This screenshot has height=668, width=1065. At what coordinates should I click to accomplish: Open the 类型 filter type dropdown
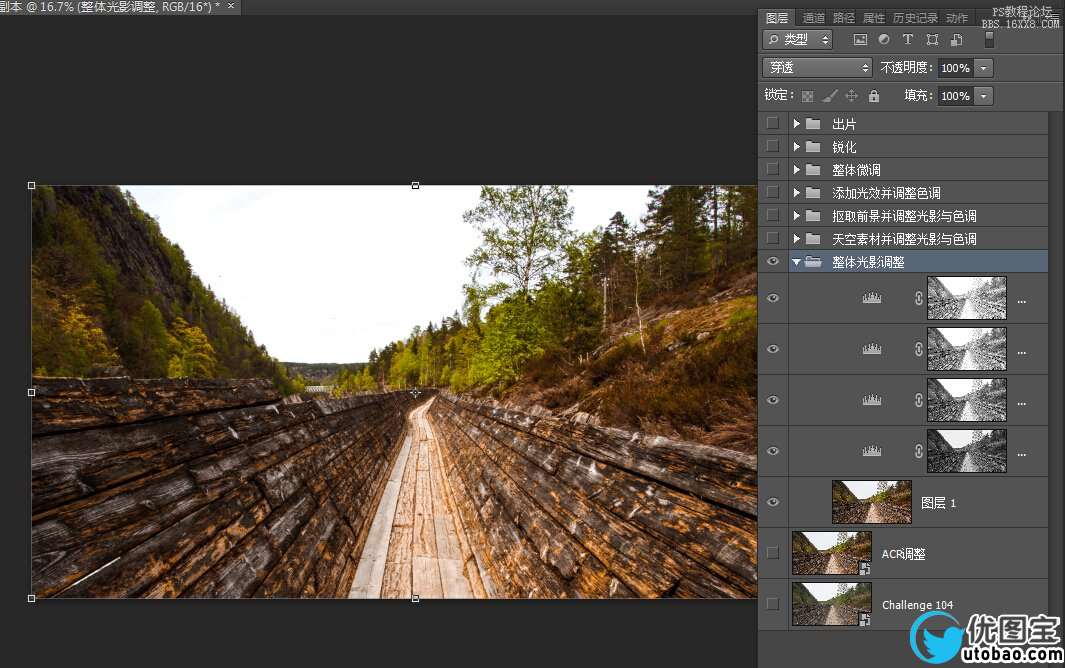click(797, 40)
